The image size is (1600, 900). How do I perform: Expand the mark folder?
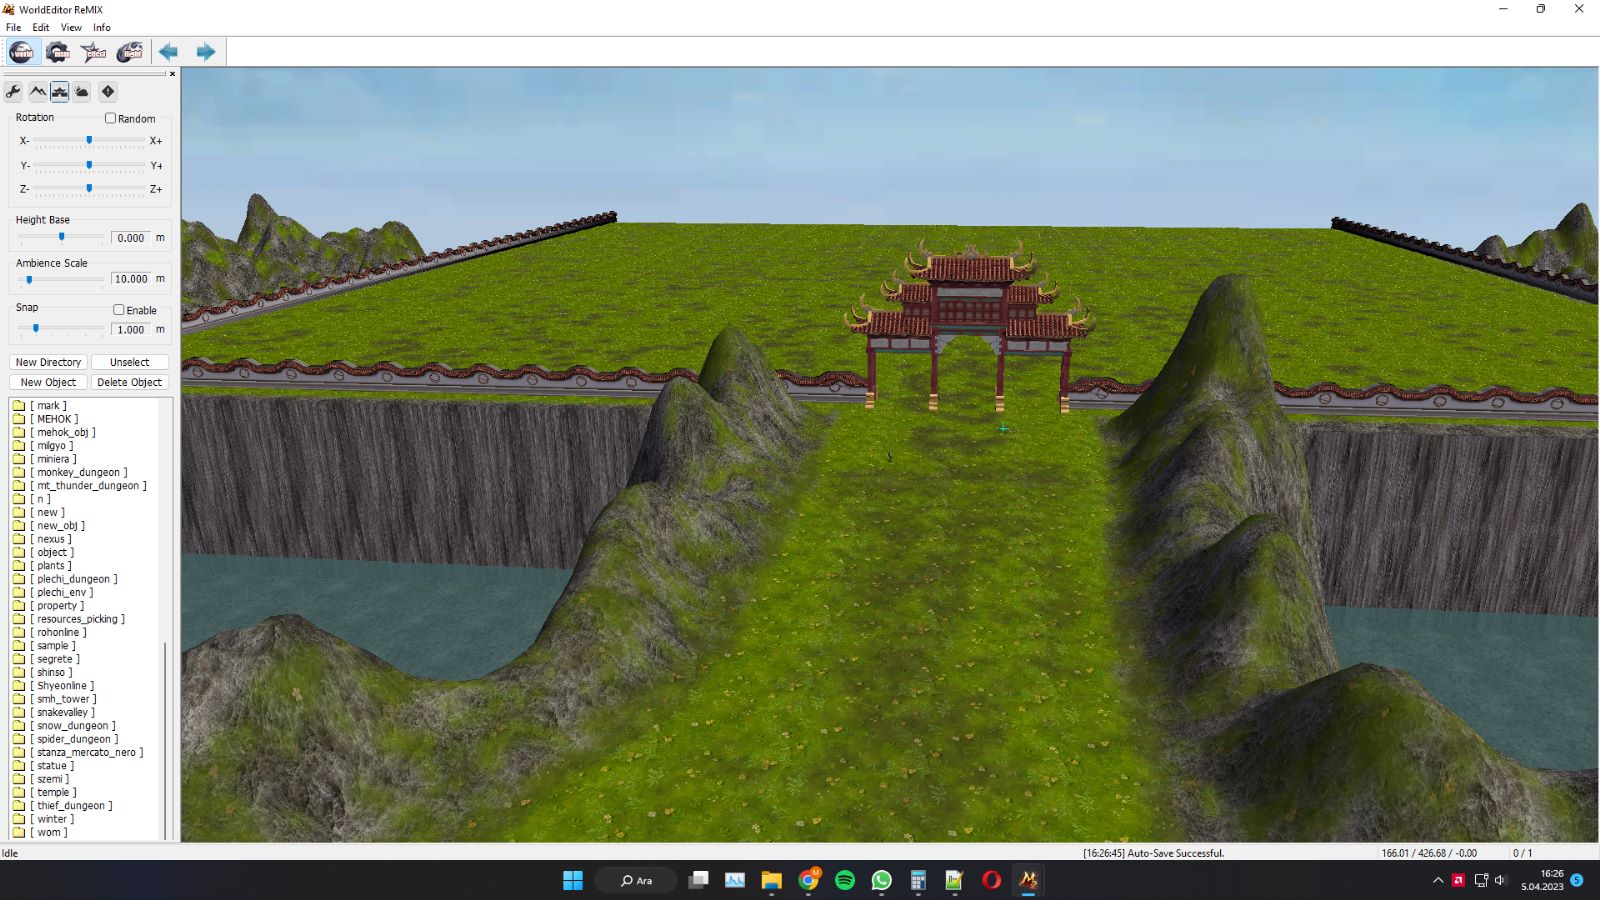tap(40, 406)
